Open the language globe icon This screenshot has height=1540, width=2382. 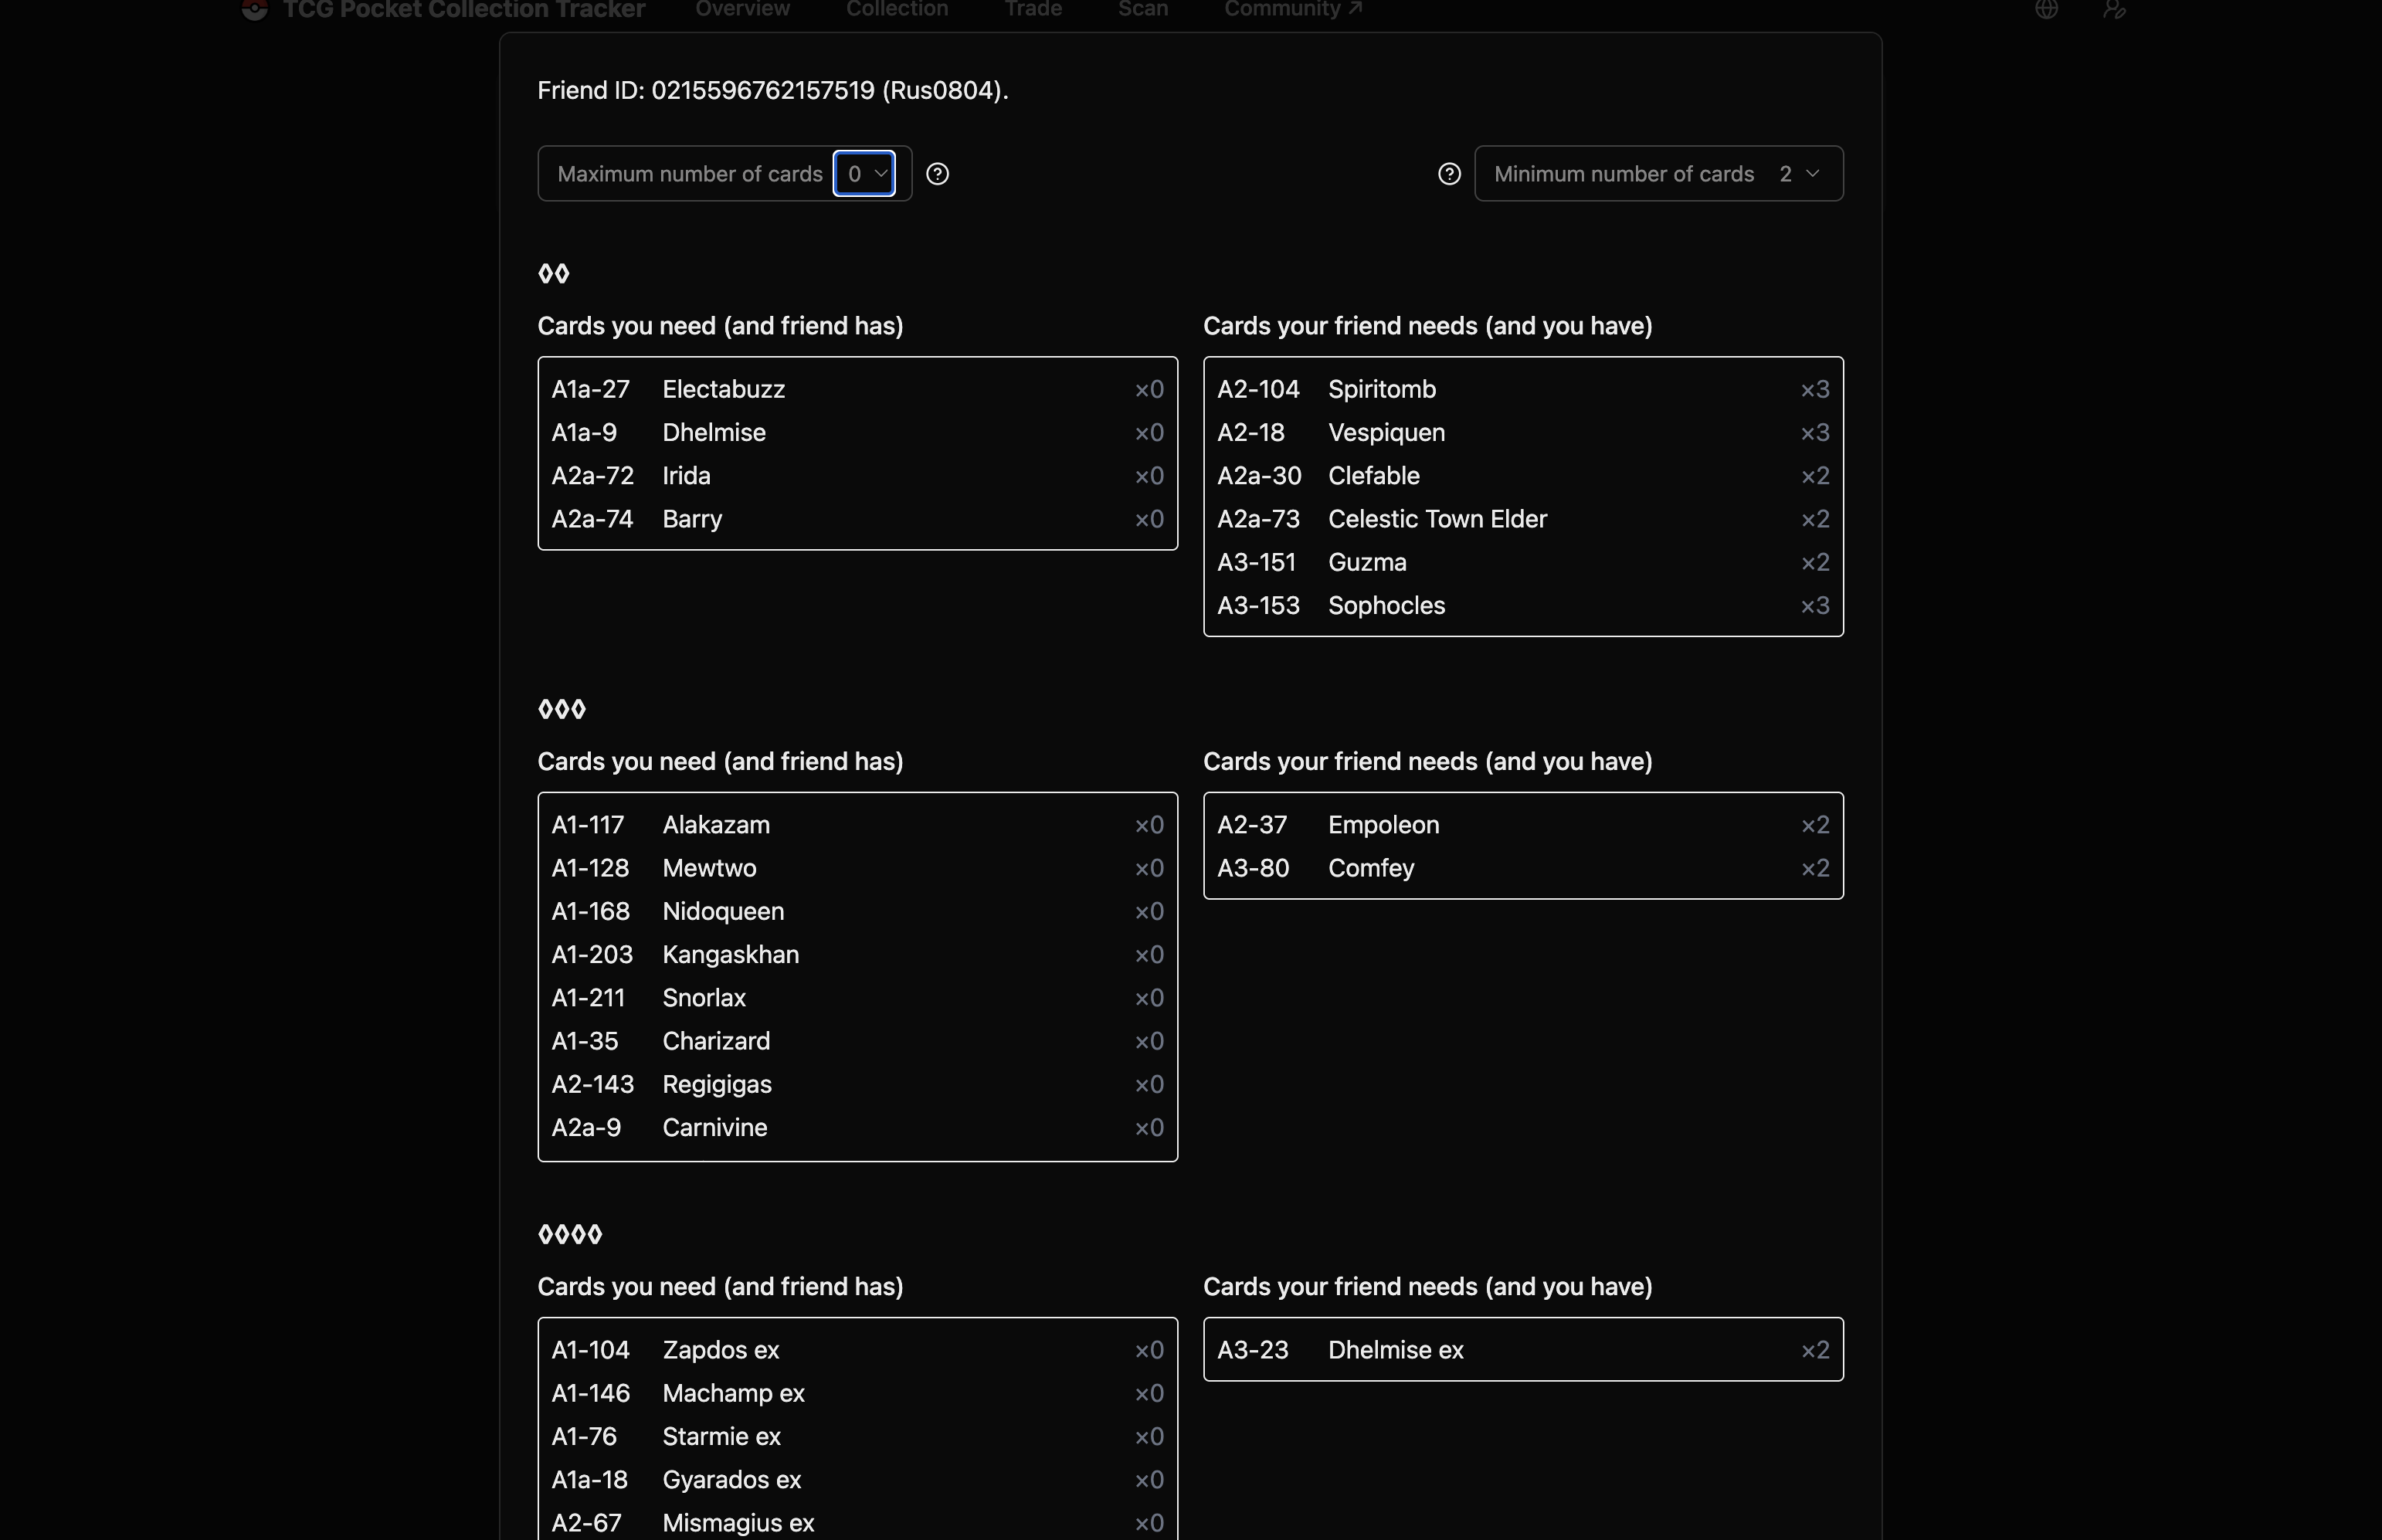[2046, 9]
